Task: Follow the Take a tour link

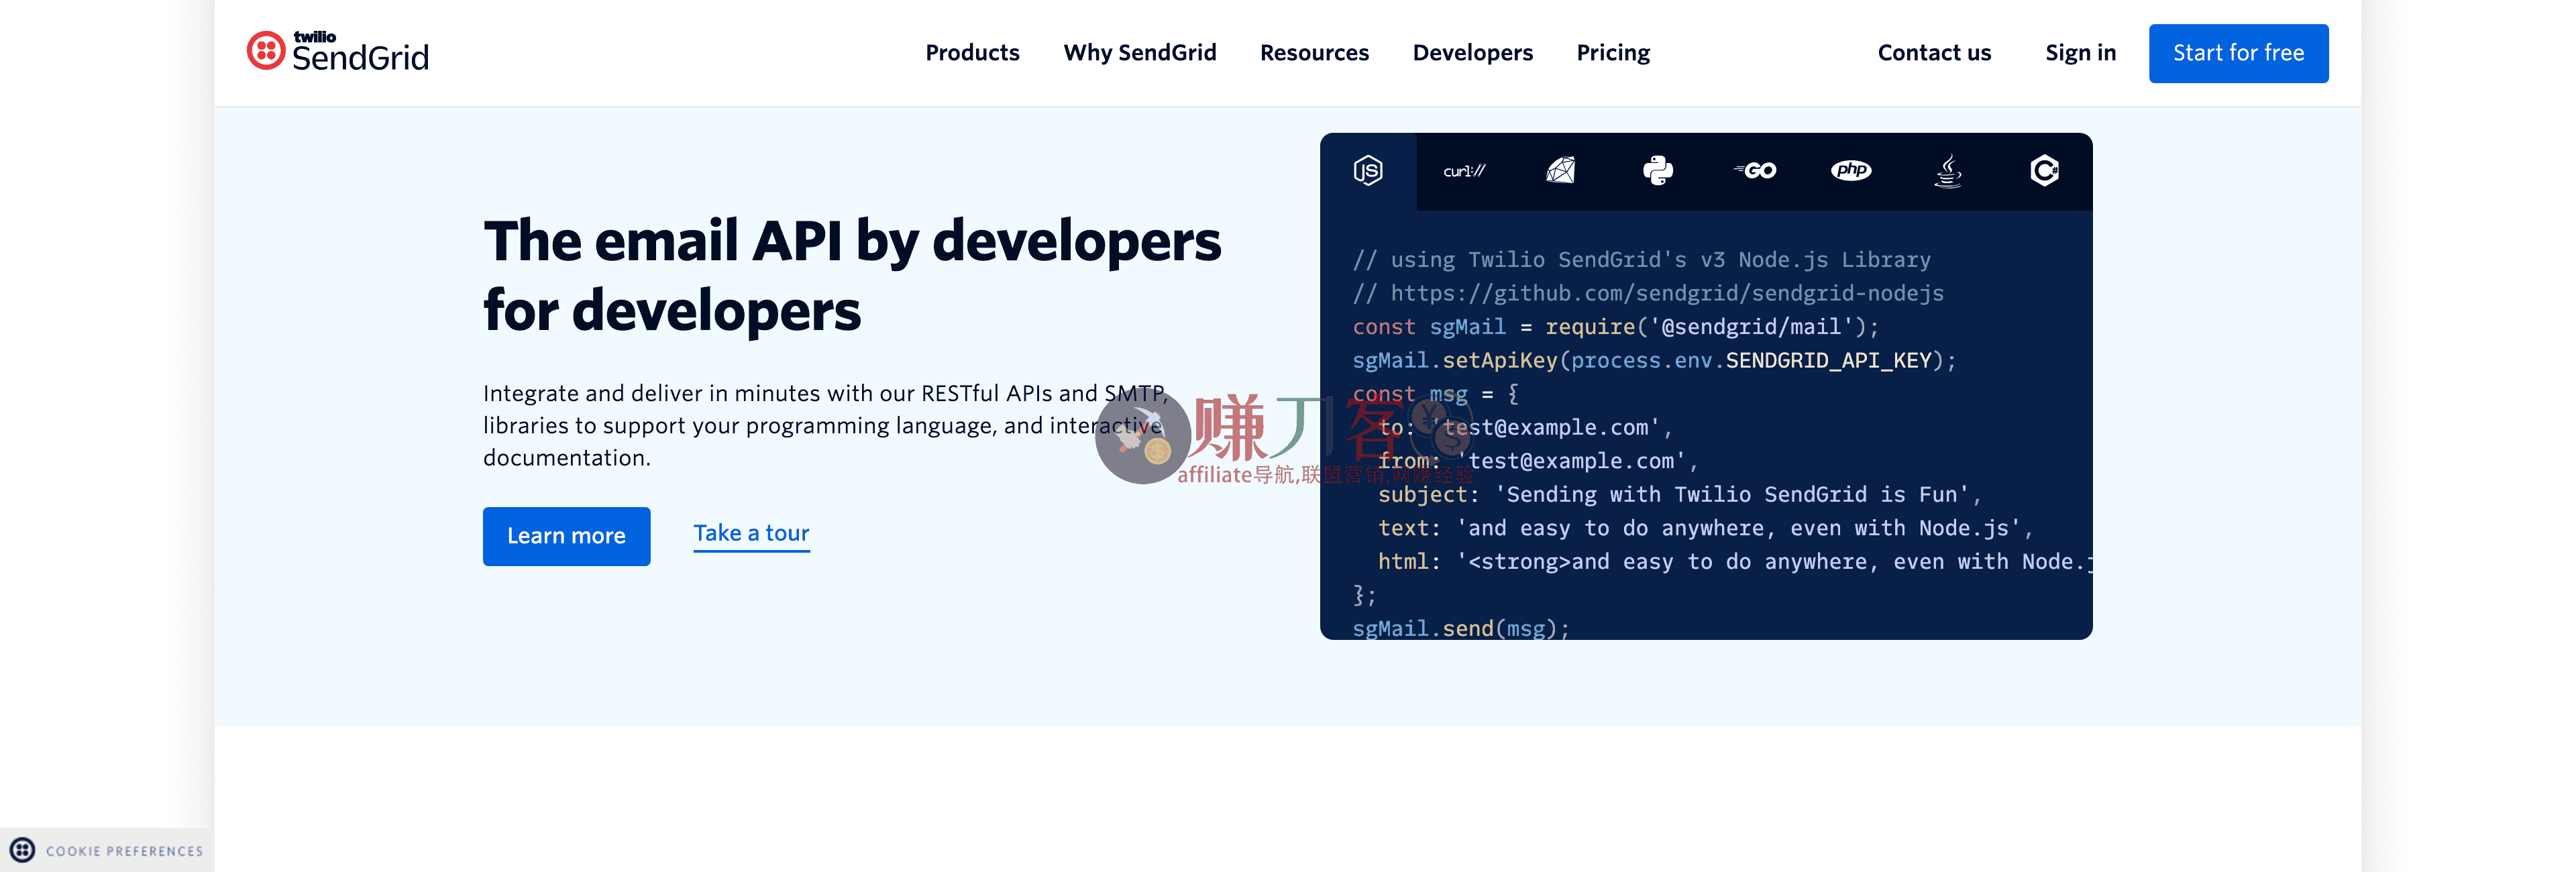Action: click(x=751, y=533)
